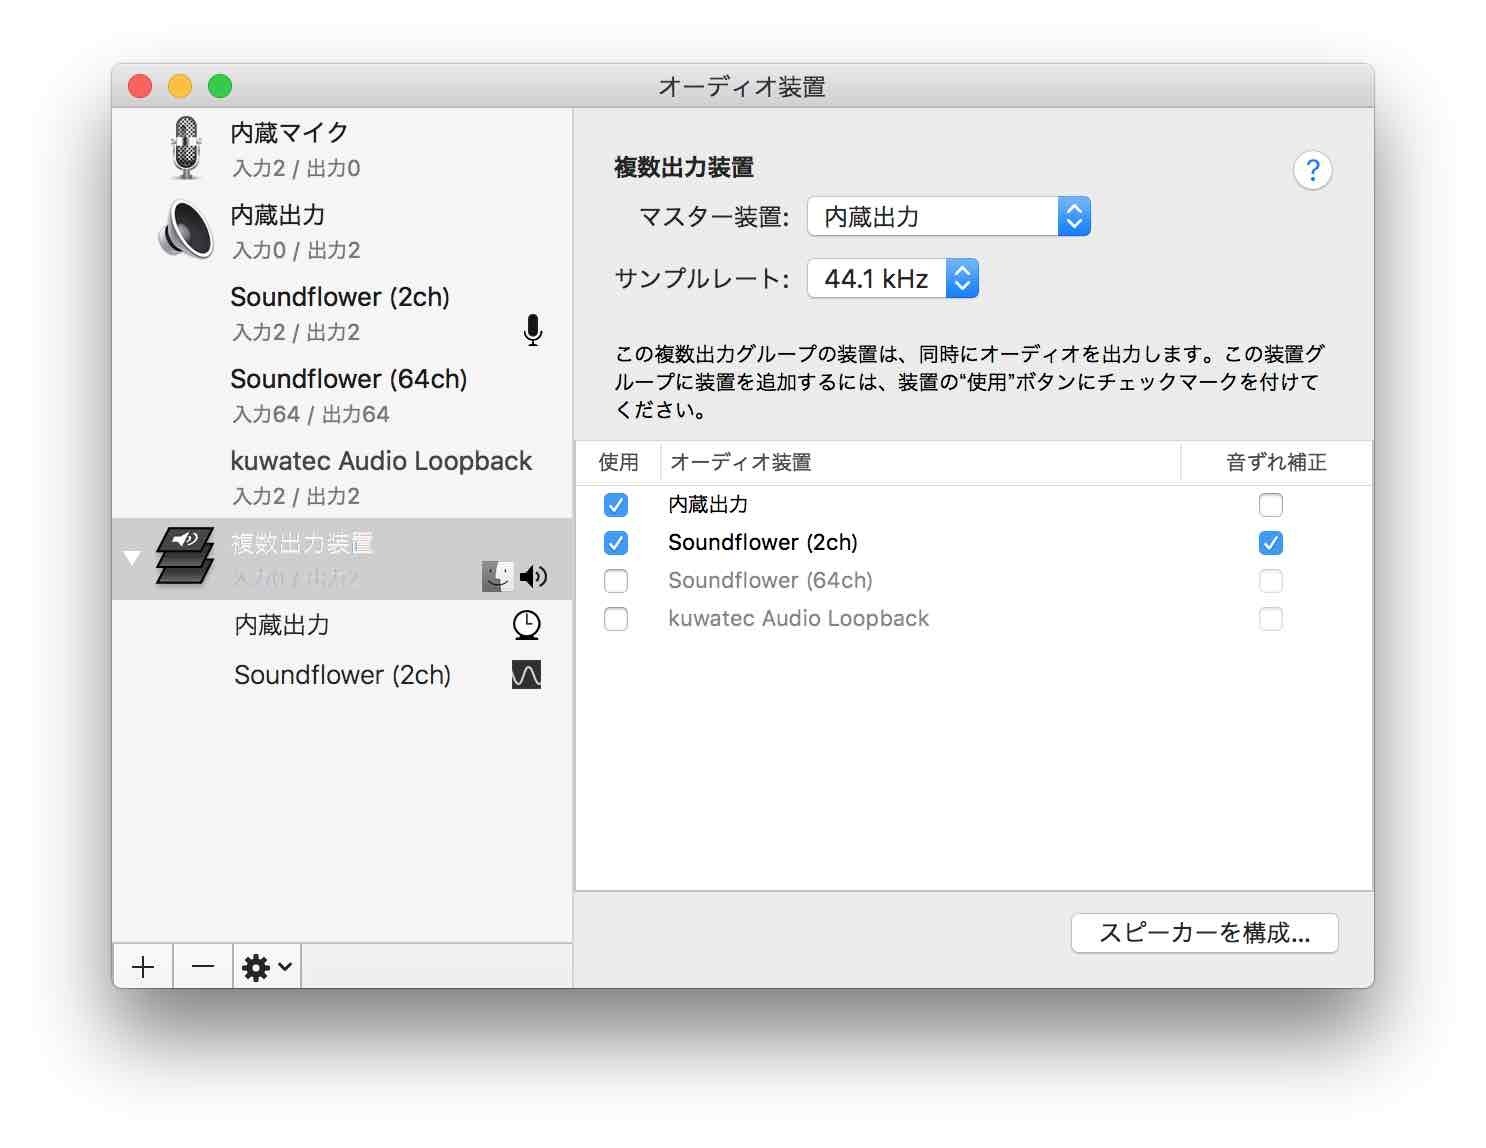Minimize the window with yellow button

point(180,86)
